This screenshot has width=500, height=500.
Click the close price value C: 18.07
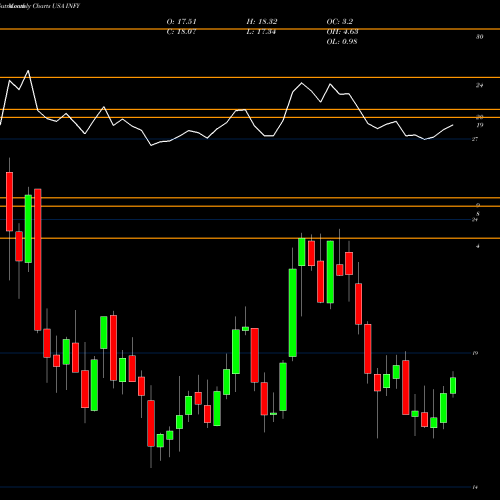181,32
